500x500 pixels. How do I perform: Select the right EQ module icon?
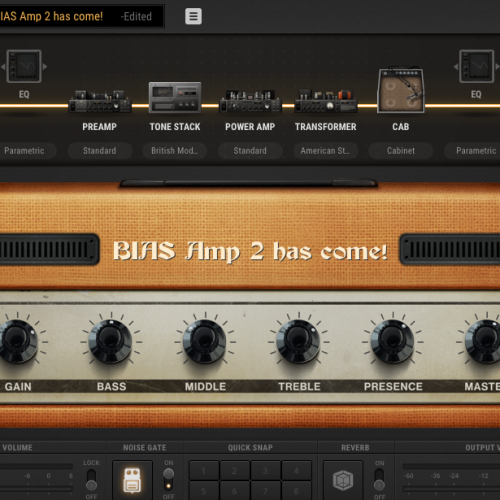tap(476, 66)
